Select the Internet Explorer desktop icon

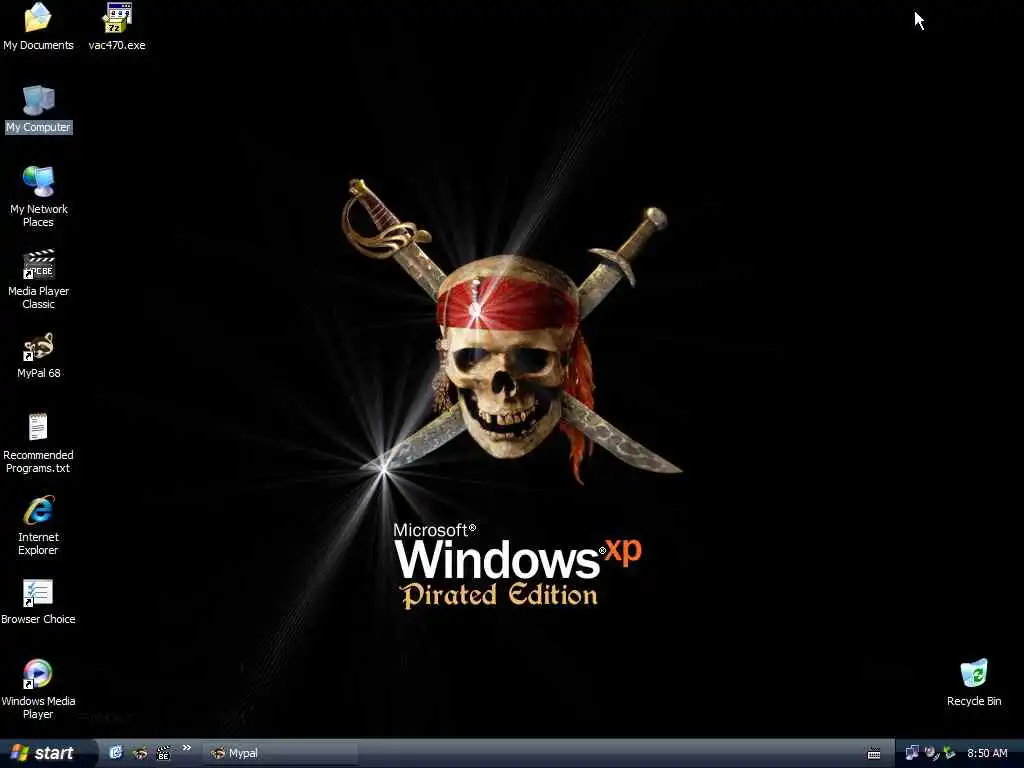click(39, 510)
